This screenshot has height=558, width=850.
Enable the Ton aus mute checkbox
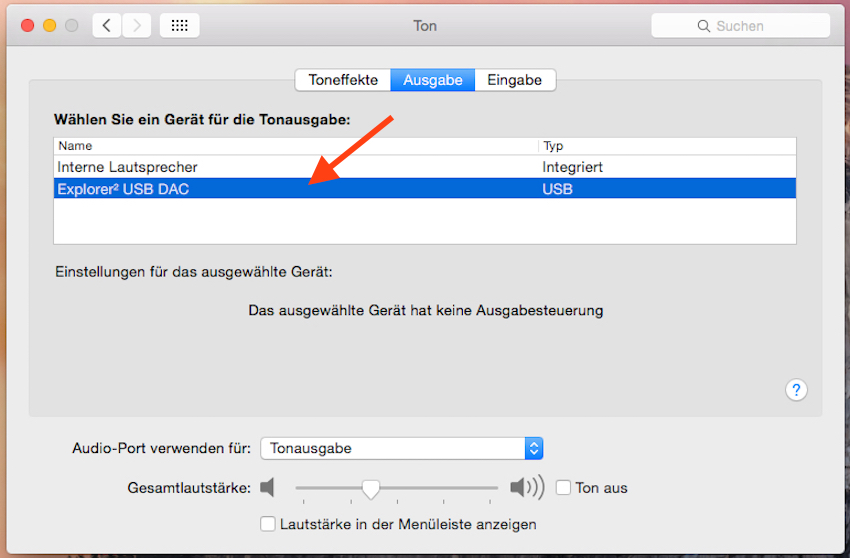(x=563, y=488)
